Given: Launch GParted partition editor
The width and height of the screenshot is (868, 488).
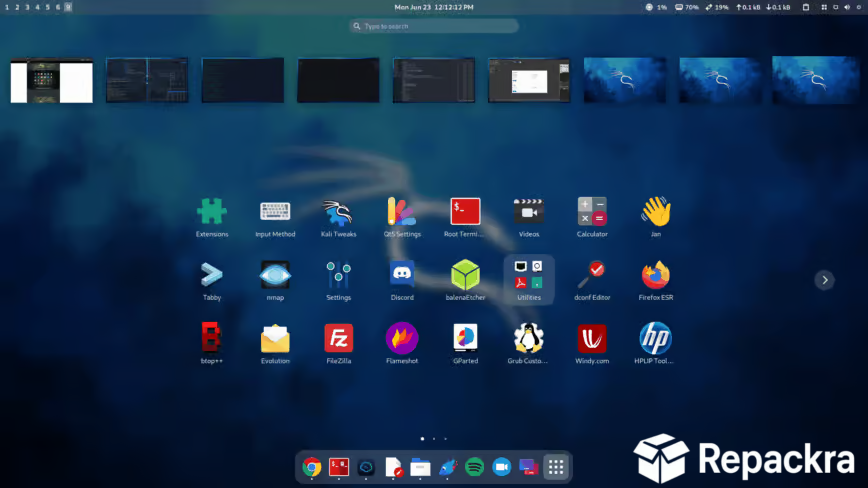Looking at the screenshot, I should pyautogui.click(x=465, y=344).
